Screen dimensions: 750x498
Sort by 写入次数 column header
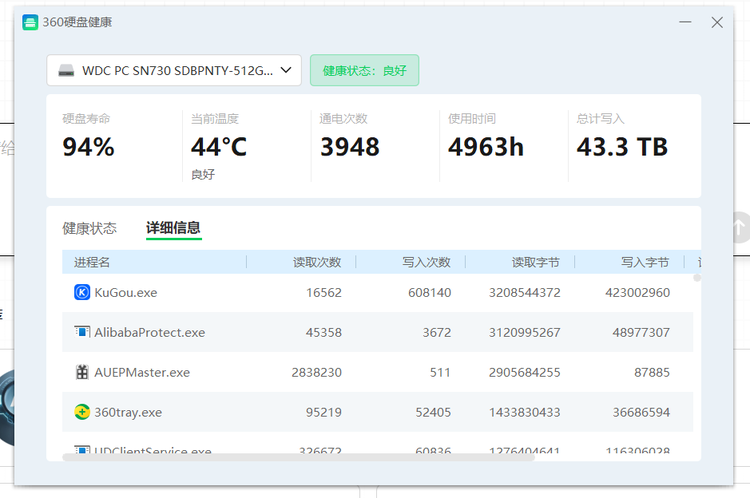[426, 262]
